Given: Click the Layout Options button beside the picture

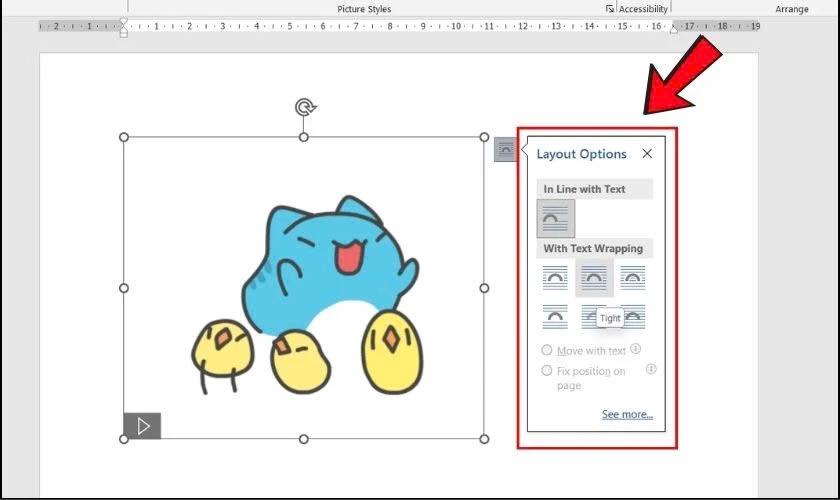Looking at the screenshot, I should 505,150.
